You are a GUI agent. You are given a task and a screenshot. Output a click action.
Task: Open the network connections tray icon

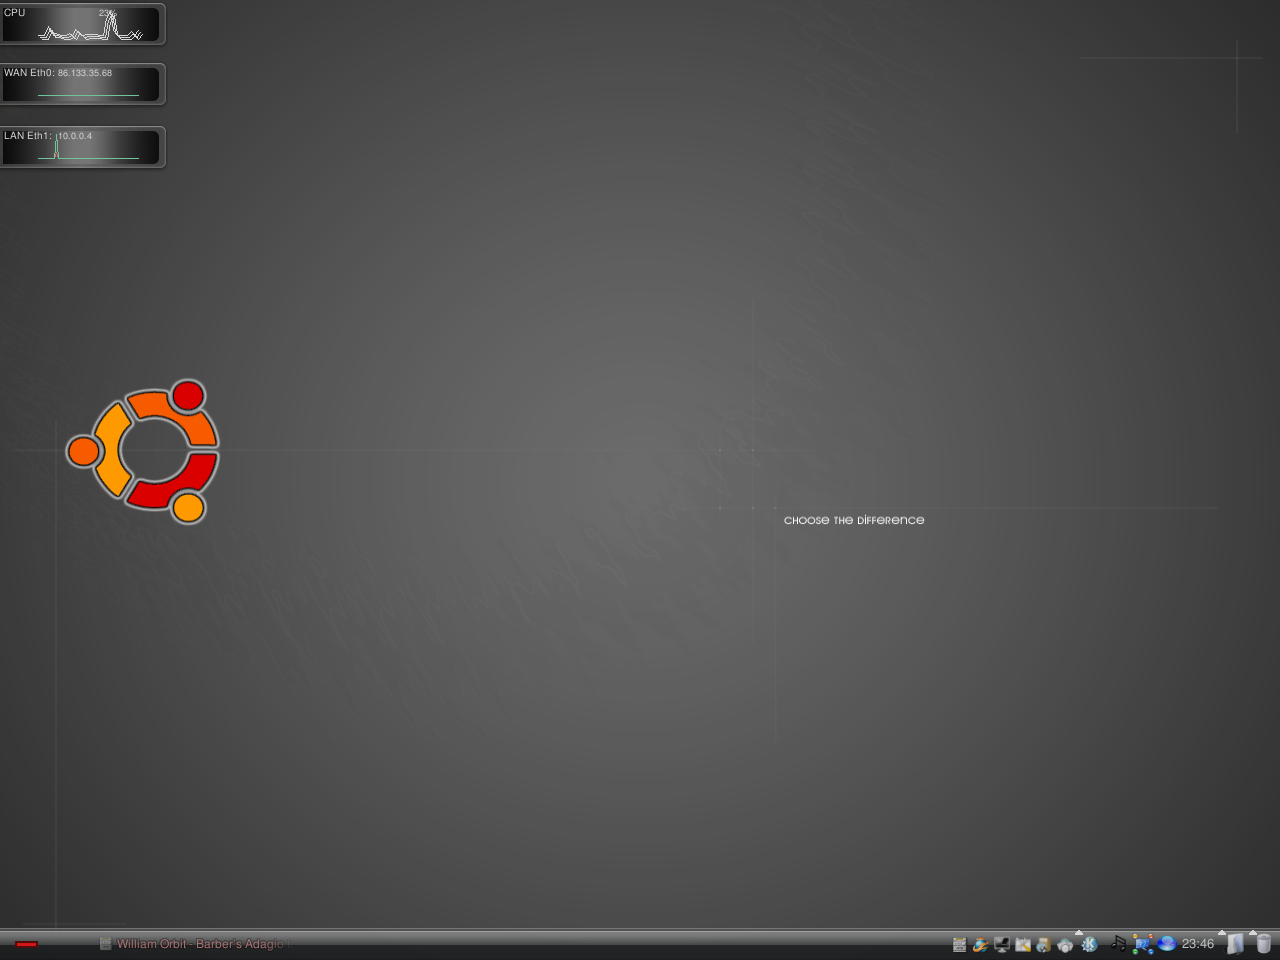click(1143, 944)
